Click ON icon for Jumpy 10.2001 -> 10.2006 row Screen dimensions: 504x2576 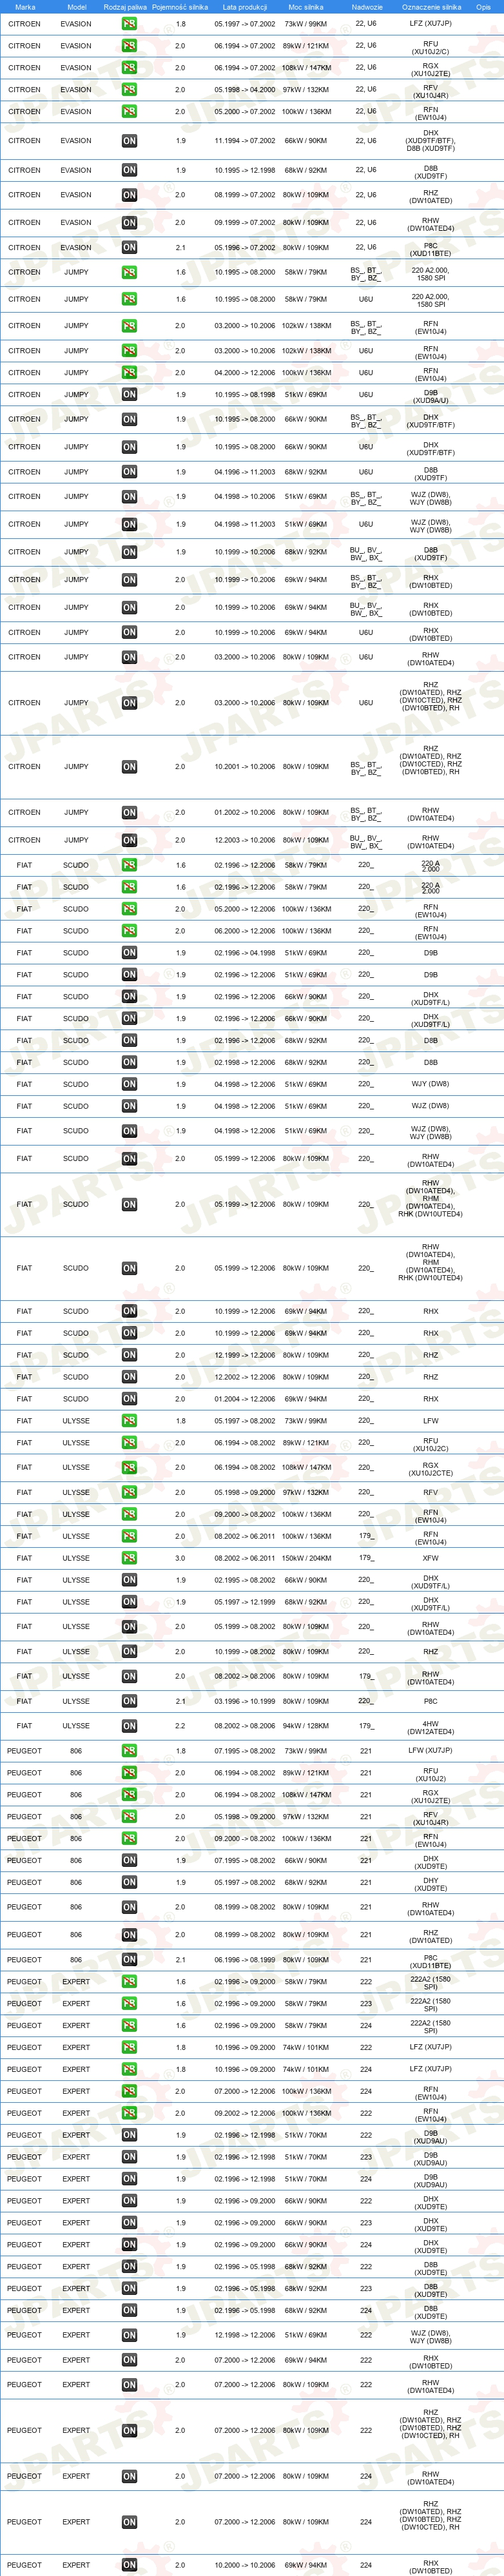tap(129, 767)
